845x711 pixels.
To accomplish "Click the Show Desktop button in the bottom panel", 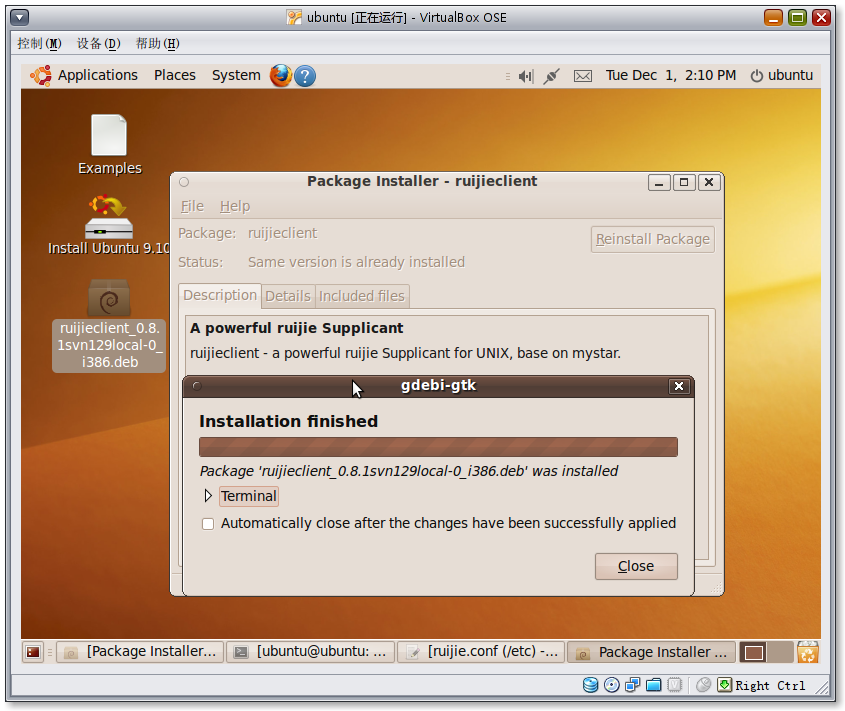I will coord(32,652).
